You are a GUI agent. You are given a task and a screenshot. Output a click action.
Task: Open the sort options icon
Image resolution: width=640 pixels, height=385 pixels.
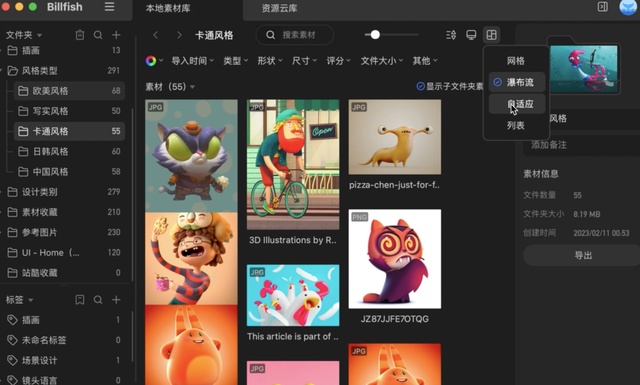coord(451,35)
